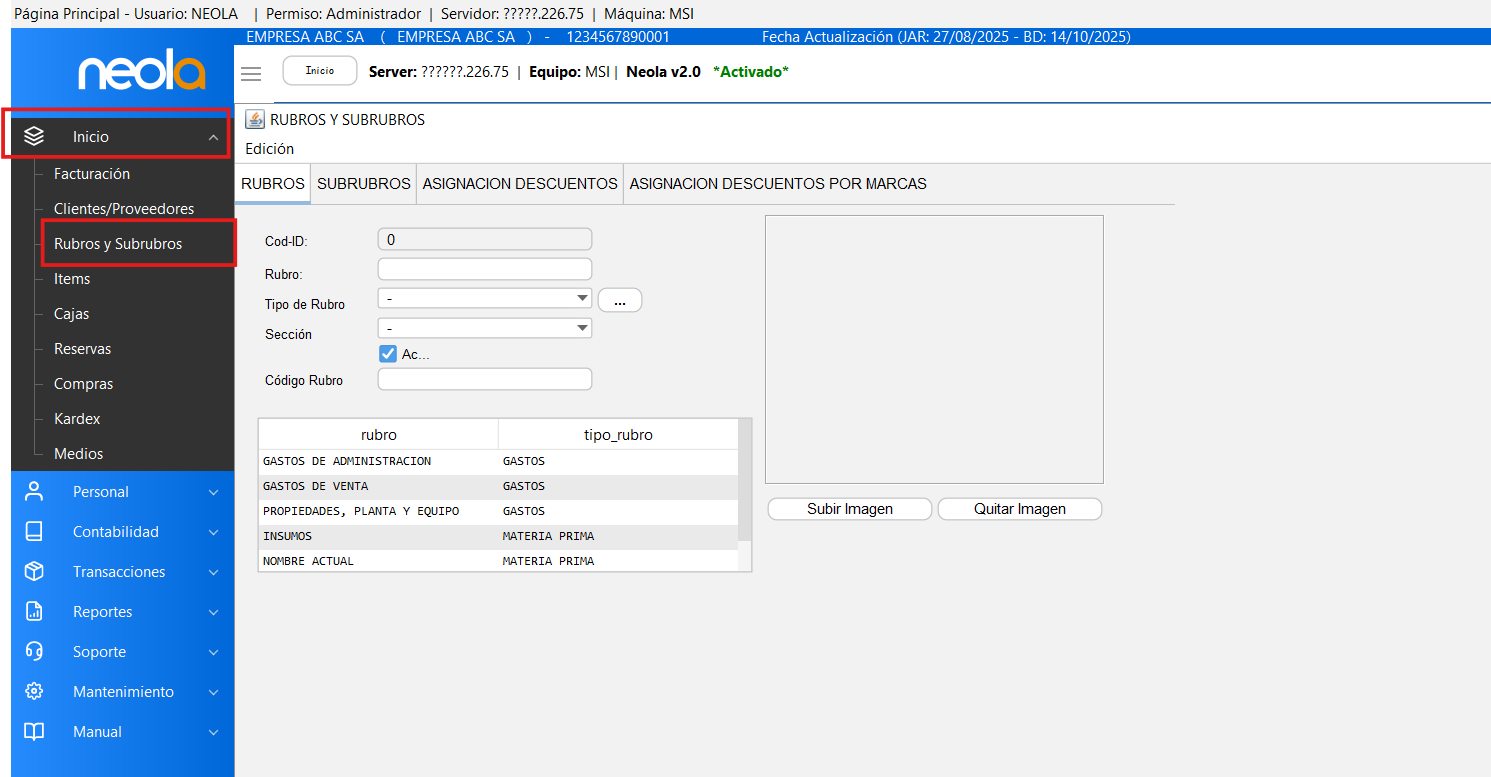Click the Subir Imagen button
This screenshot has height=777, width=1491.
pos(849,509)
